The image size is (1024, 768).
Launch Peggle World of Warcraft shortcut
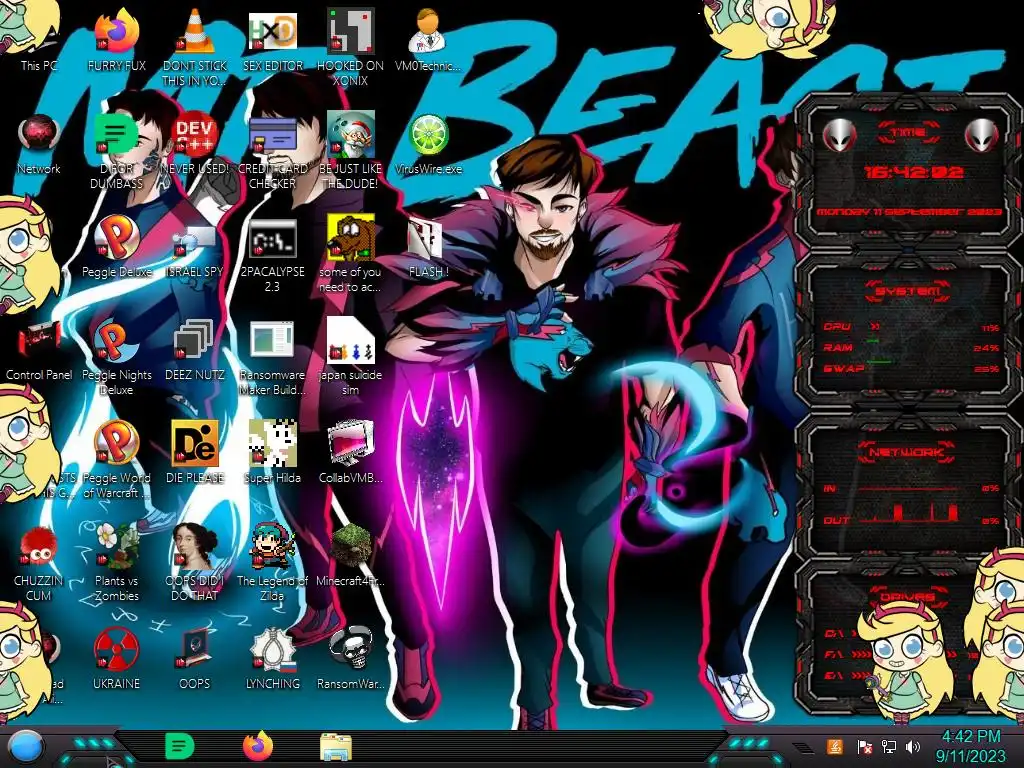tap(117, 460)
